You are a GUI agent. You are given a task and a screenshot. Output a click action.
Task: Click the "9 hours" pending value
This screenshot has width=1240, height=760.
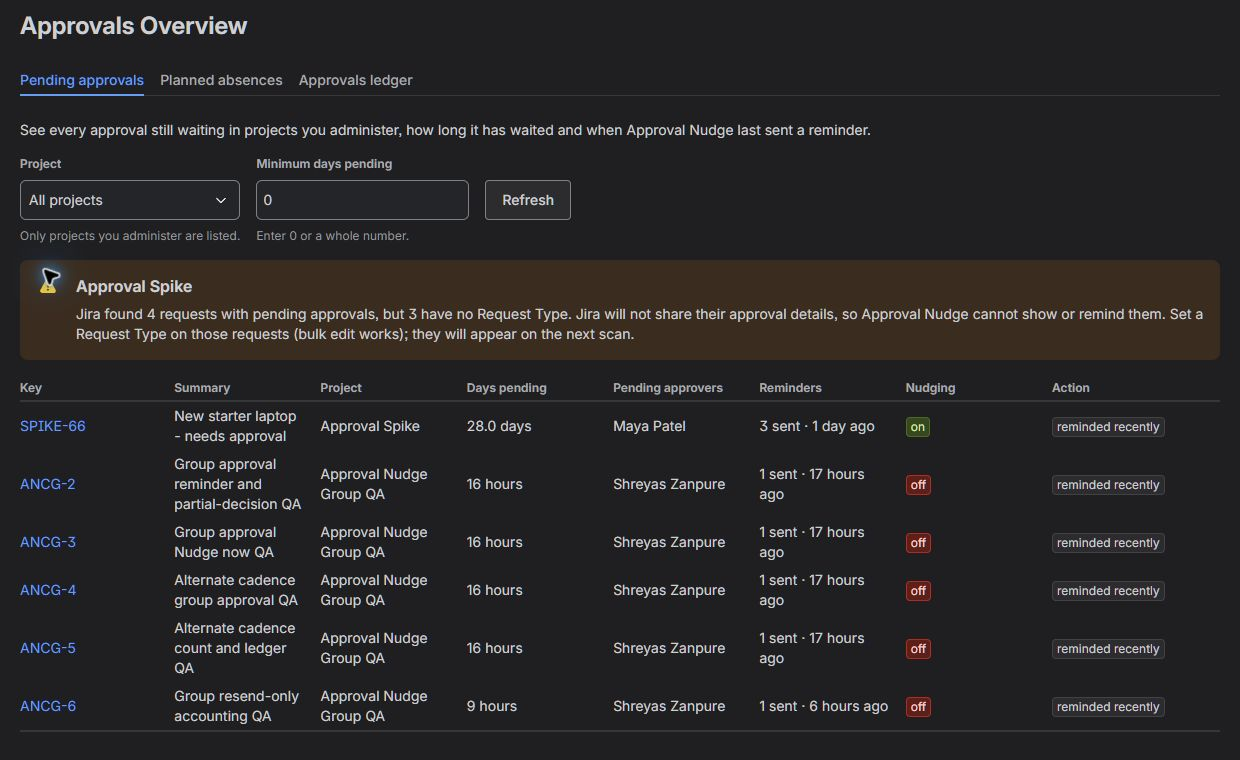pyautogui.click(x=492, y=706)
